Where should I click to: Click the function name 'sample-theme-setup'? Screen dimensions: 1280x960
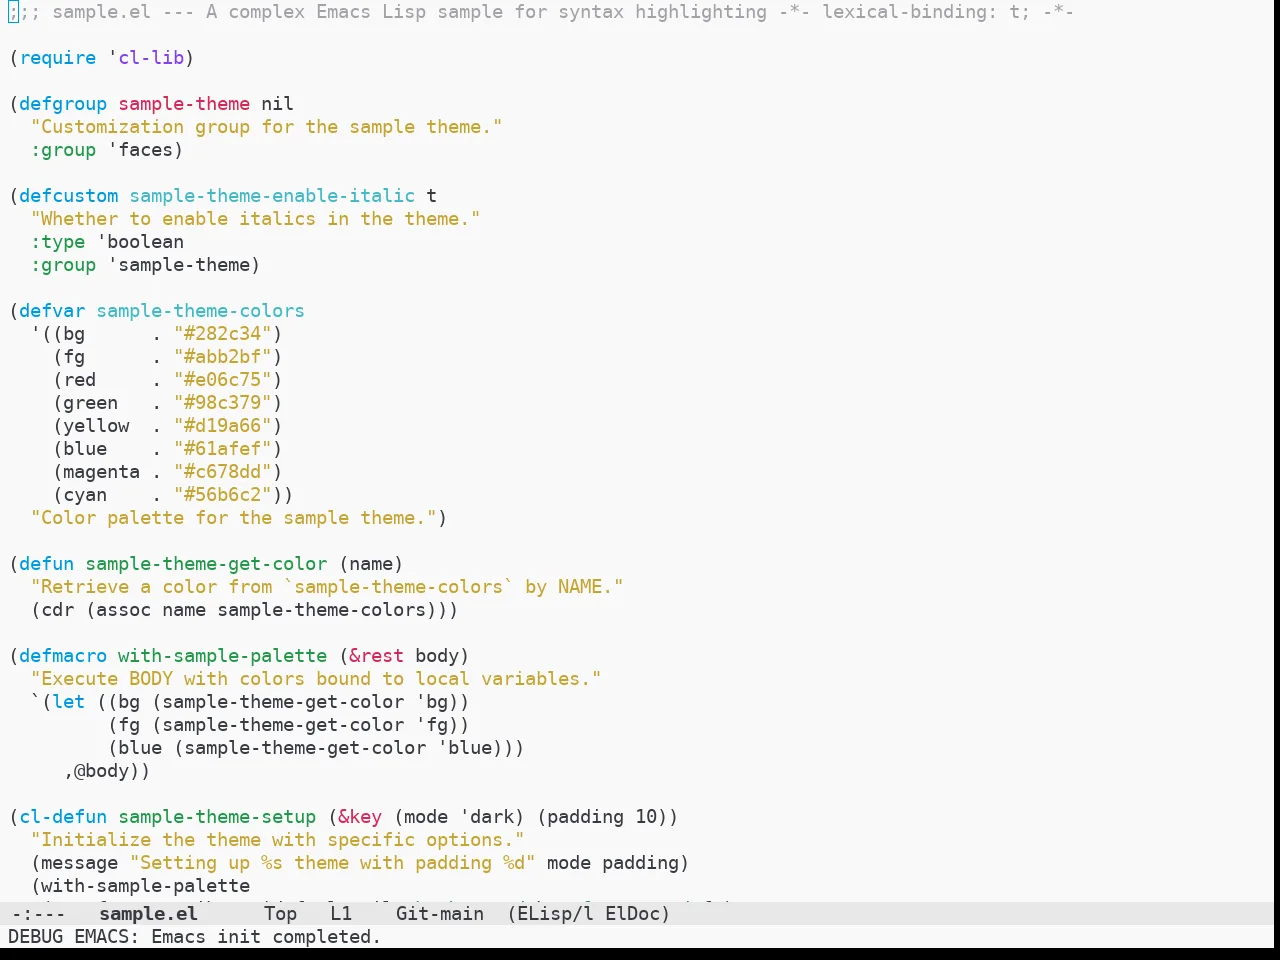click(x=217, y=817)
